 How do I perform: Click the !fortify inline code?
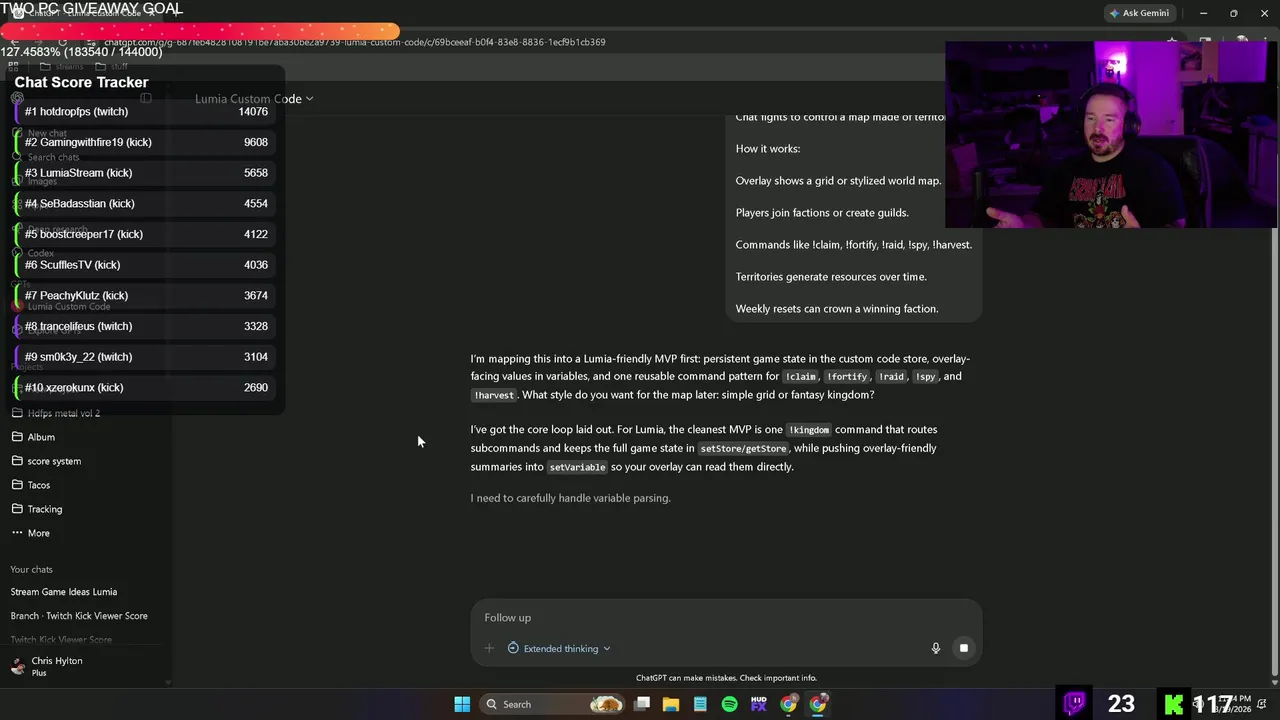[x=846, y=377]
